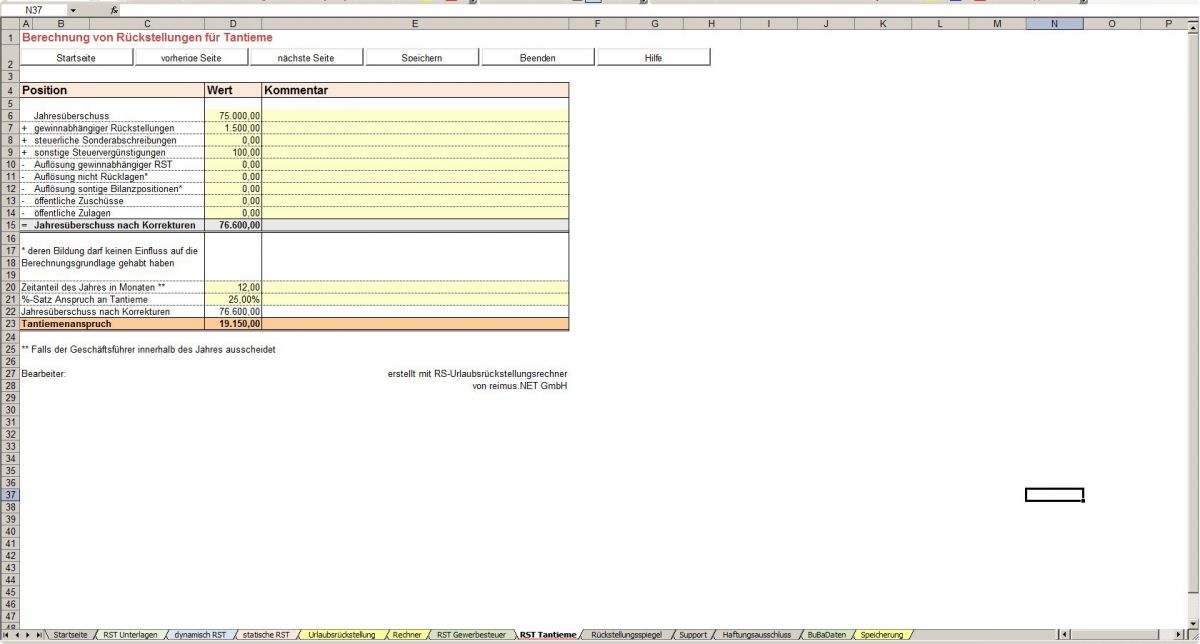Click the vorherige Seite button
1200x644 pixels.
click(190, 58)
